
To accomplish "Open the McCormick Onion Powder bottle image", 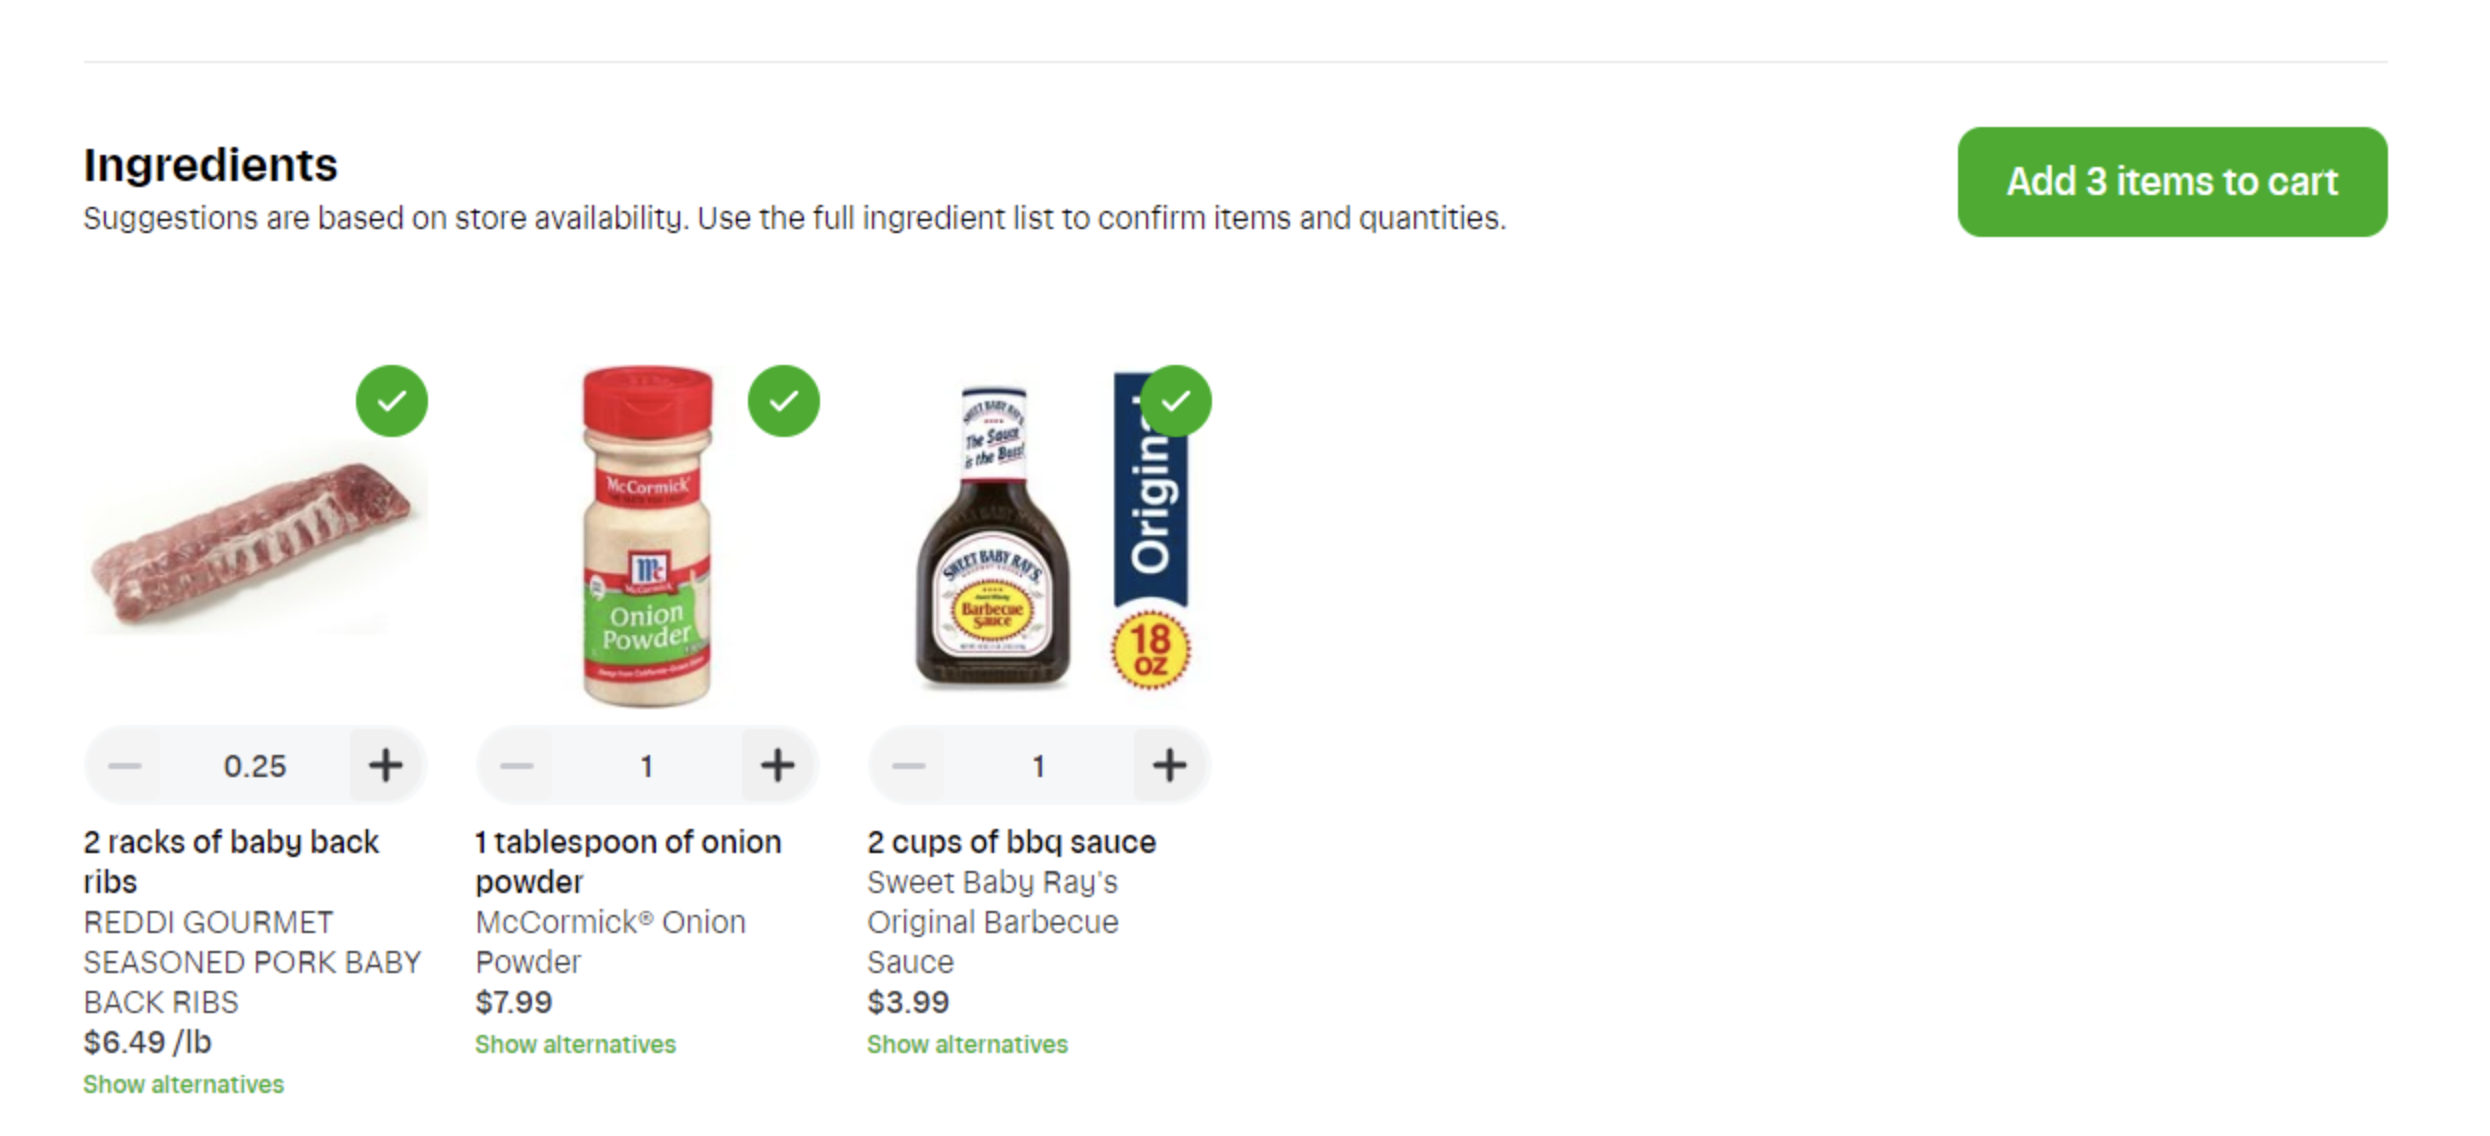I will pyautogui.click(x=648, y=536).
